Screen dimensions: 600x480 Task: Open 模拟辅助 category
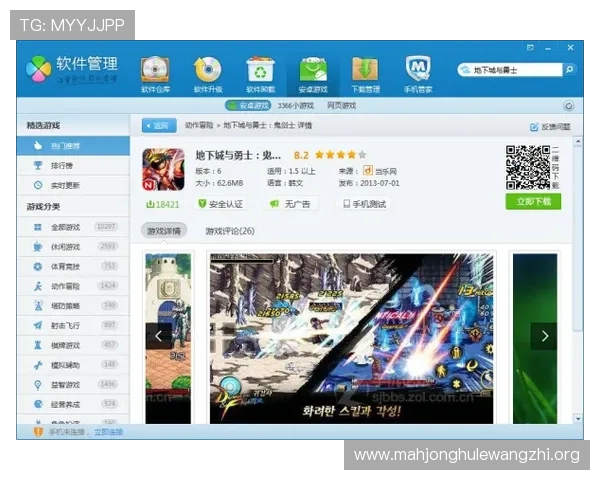tap(73, 365)
